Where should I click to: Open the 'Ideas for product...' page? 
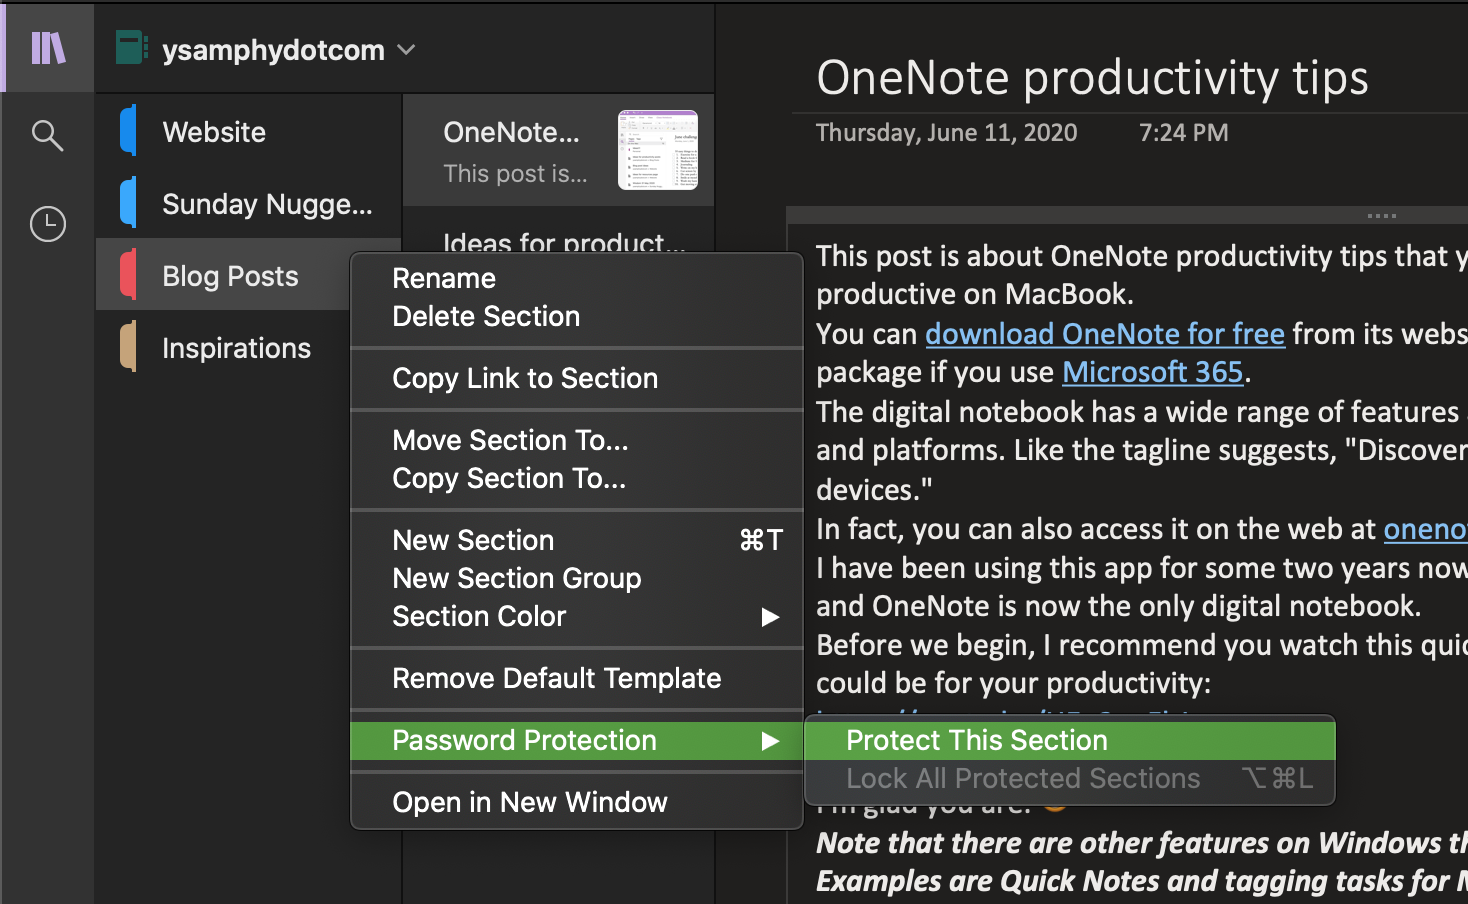point(564,242)
